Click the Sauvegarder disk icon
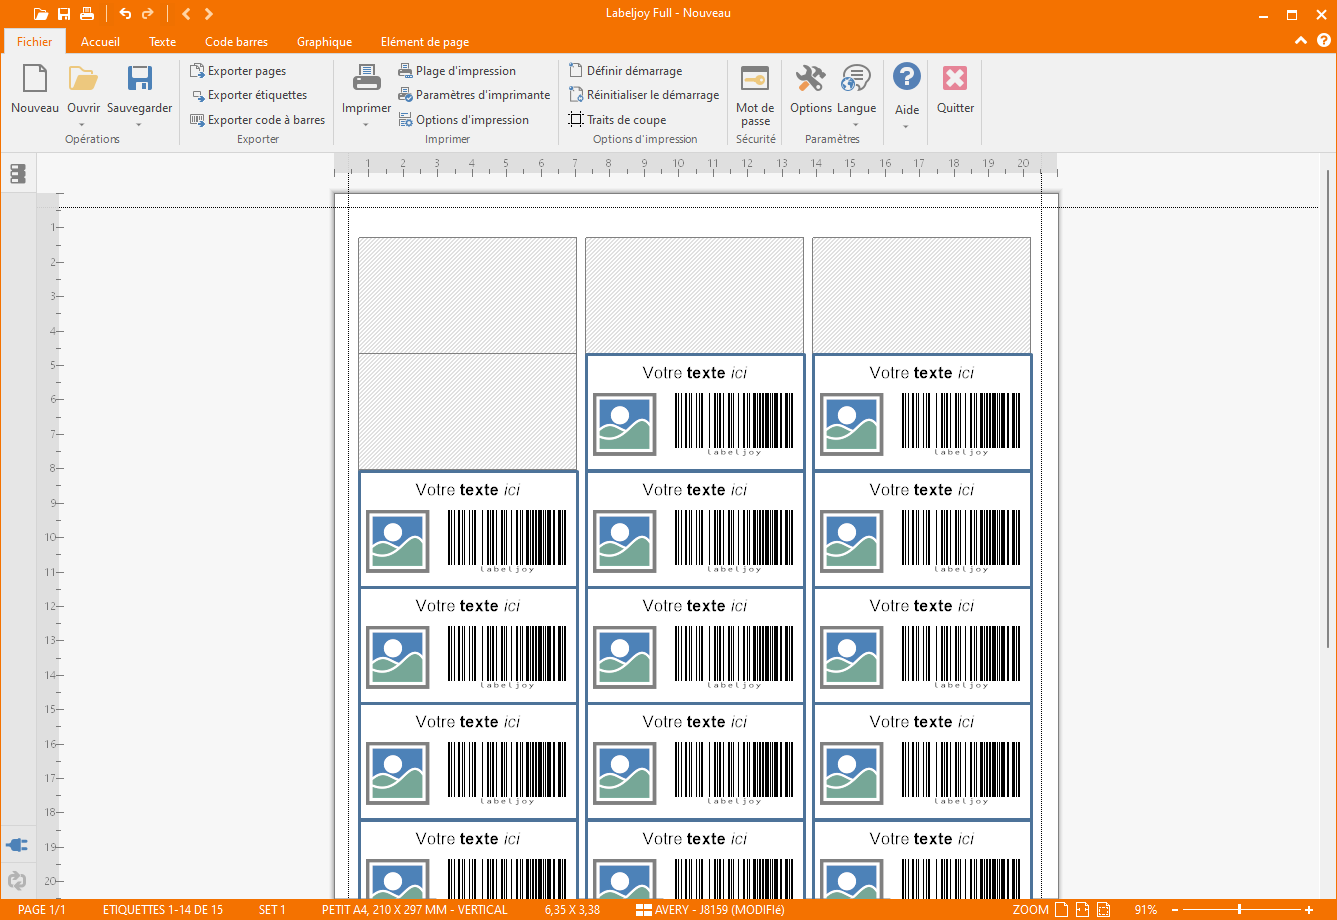This screenshot has width=1337, height=920. (140, 79)
